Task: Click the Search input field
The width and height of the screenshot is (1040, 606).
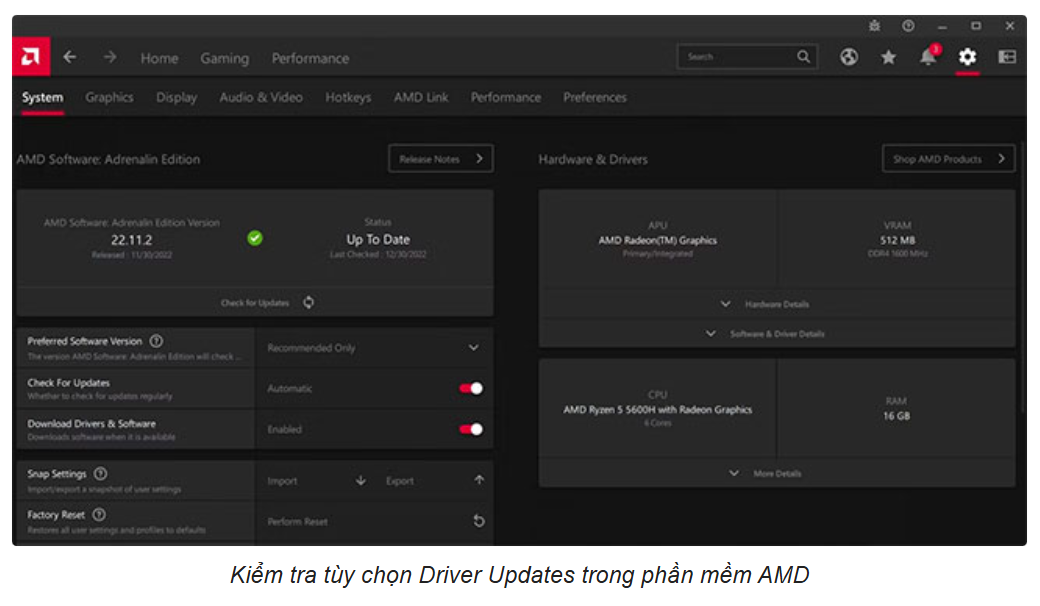Action: point(738,58)
